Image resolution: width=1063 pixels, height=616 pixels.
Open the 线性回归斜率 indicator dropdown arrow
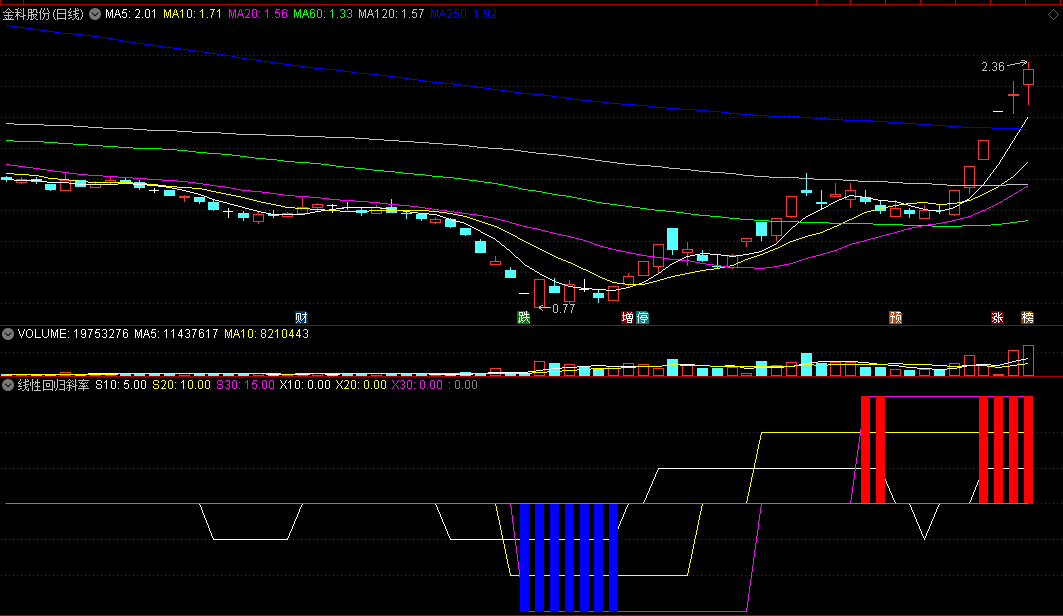click(x=8, y=385)
